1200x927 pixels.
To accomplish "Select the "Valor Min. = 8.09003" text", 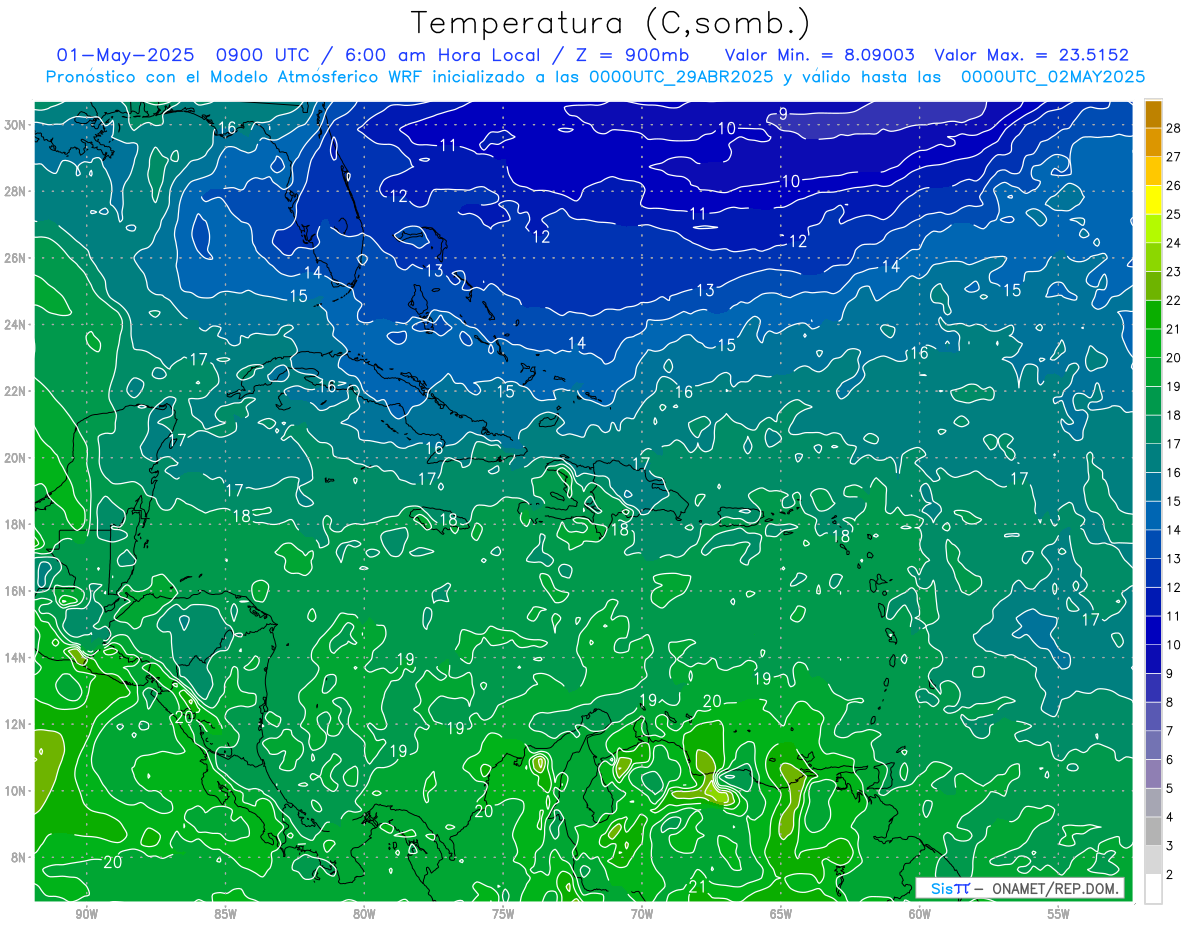I will click(x=819, y=55).
